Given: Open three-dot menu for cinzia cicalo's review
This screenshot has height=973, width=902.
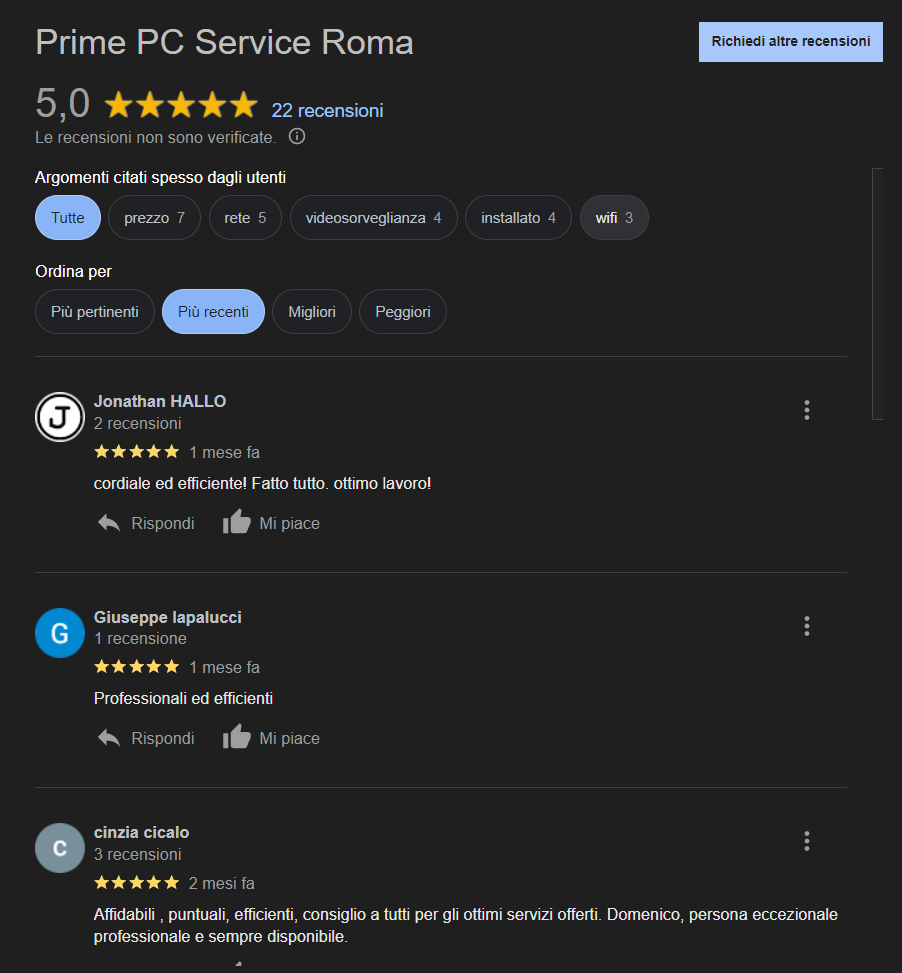Looking at the screenshot, I should [x=806, y=841].
